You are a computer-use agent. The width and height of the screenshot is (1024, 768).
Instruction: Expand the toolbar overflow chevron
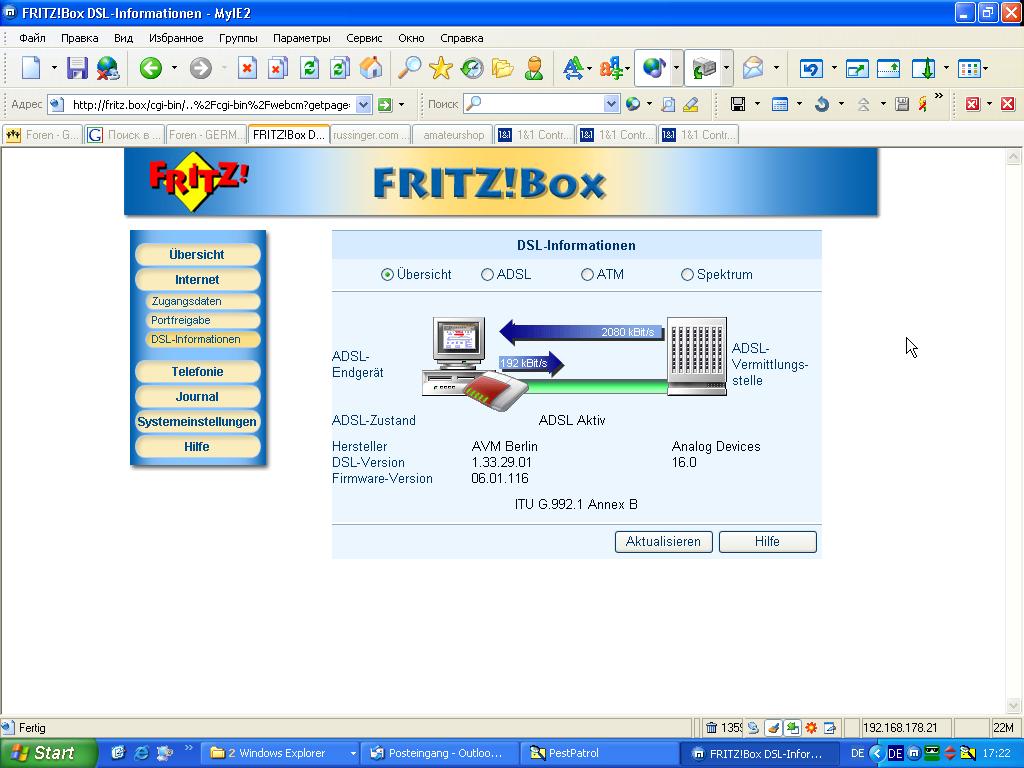(x=938, y=97)
